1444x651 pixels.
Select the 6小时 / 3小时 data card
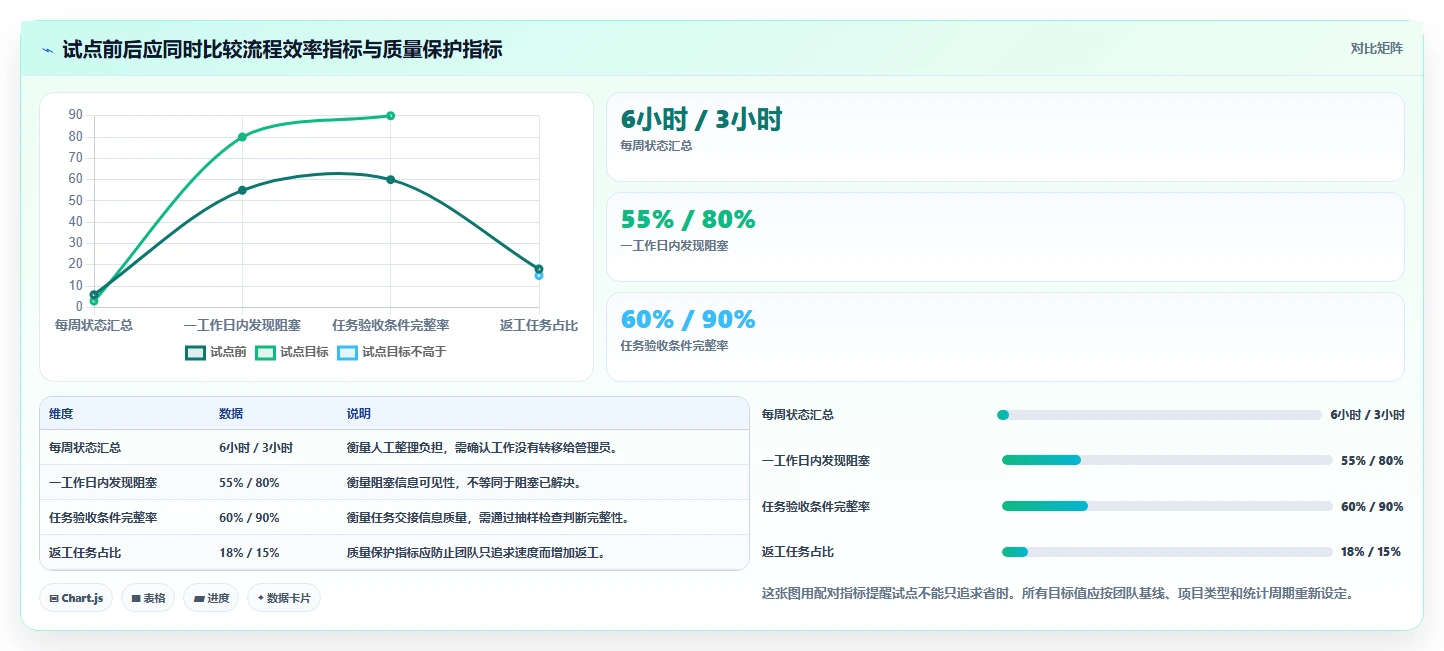pyautogui.click(x=1005, y=137)
